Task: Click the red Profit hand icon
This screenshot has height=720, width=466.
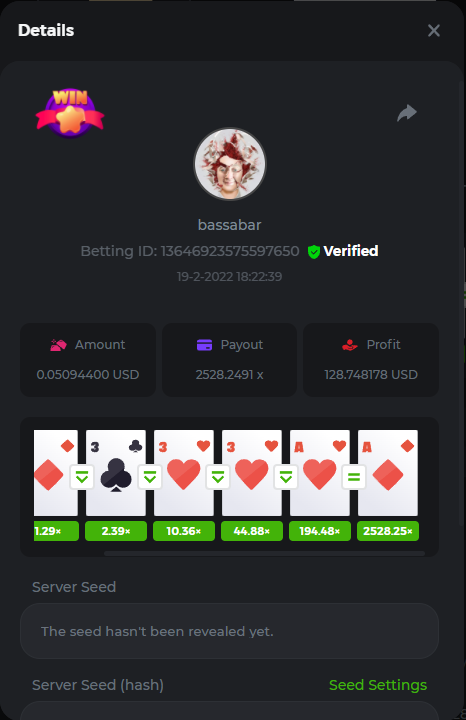Action: (x=350, y=345)
